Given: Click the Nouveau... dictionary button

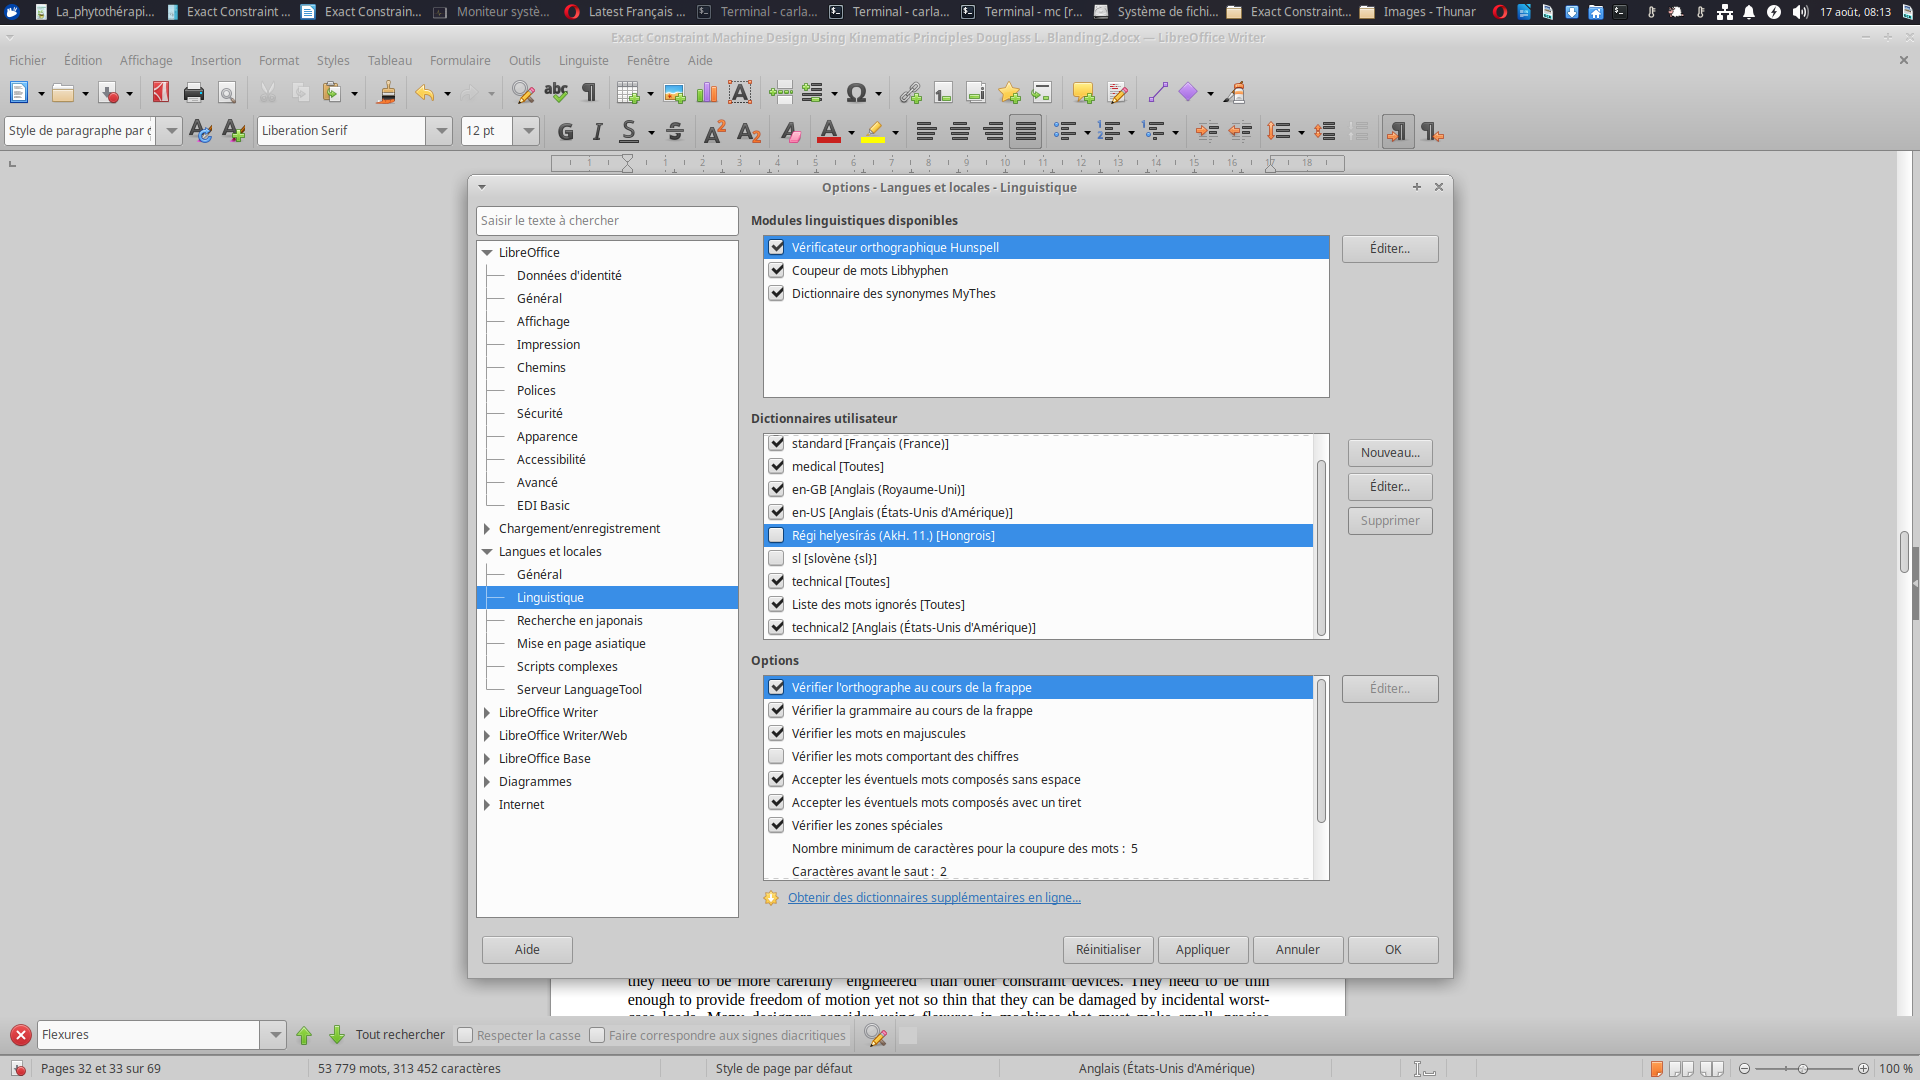Looking at the screenshot, I should (x=1390, y=453).
